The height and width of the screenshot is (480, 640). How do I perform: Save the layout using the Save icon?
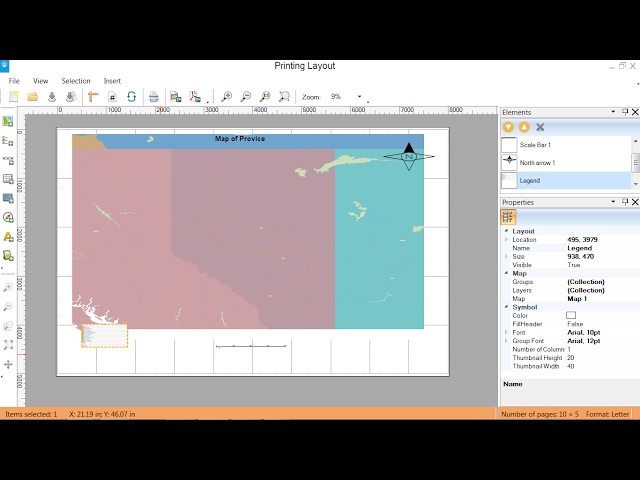(x=52, y=97)
